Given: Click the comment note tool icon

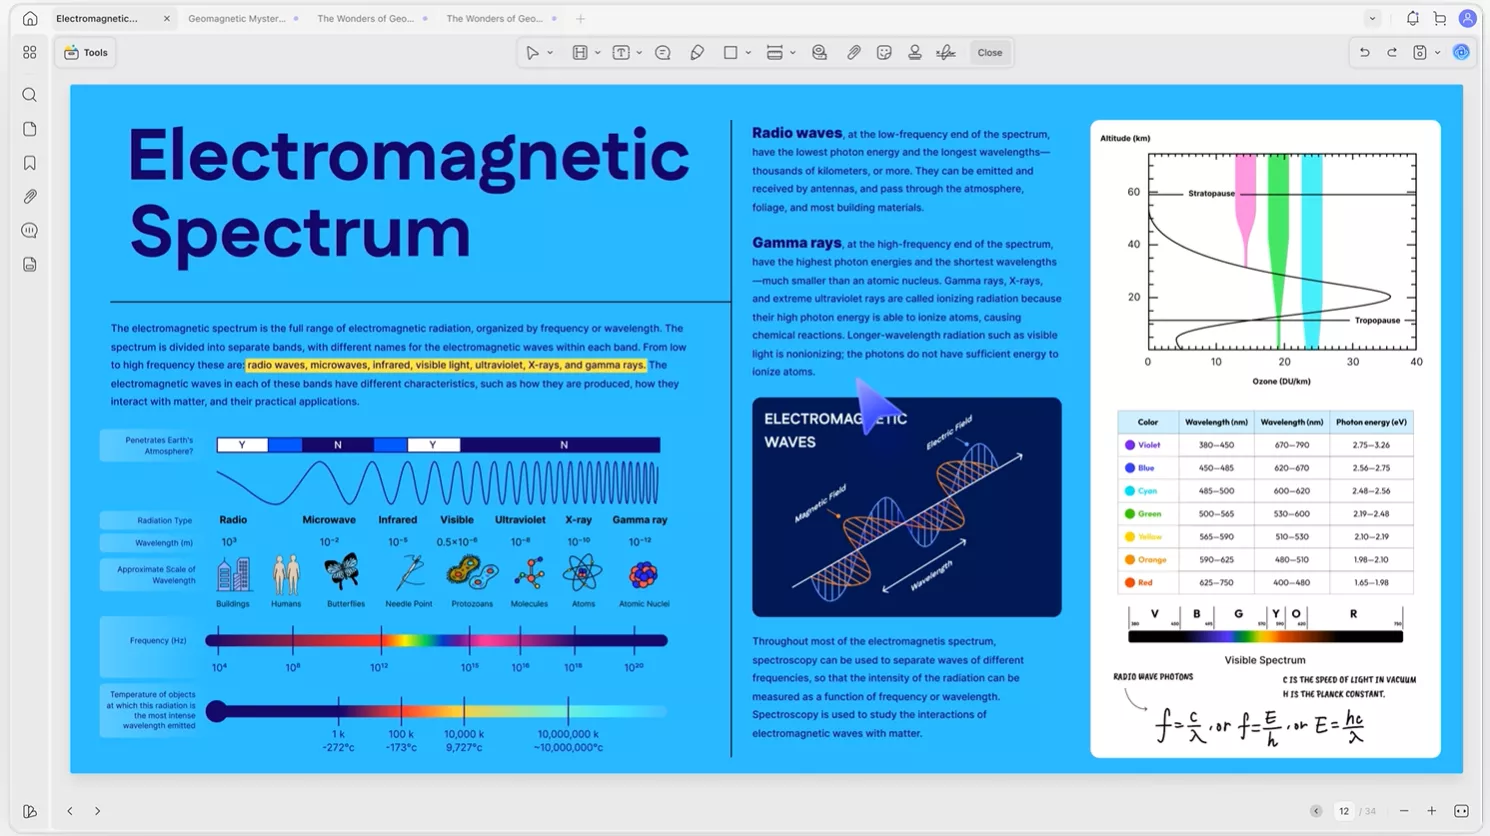Looking at the screenshot, I should point(663,53).
